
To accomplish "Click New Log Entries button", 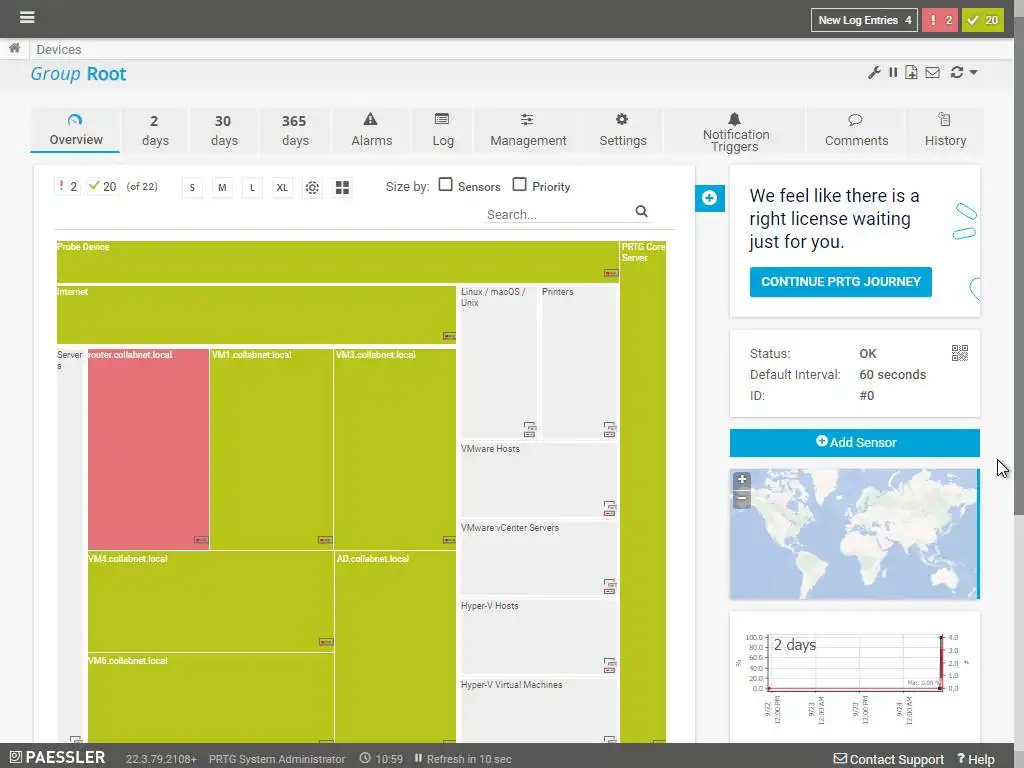I will point(864,20).
